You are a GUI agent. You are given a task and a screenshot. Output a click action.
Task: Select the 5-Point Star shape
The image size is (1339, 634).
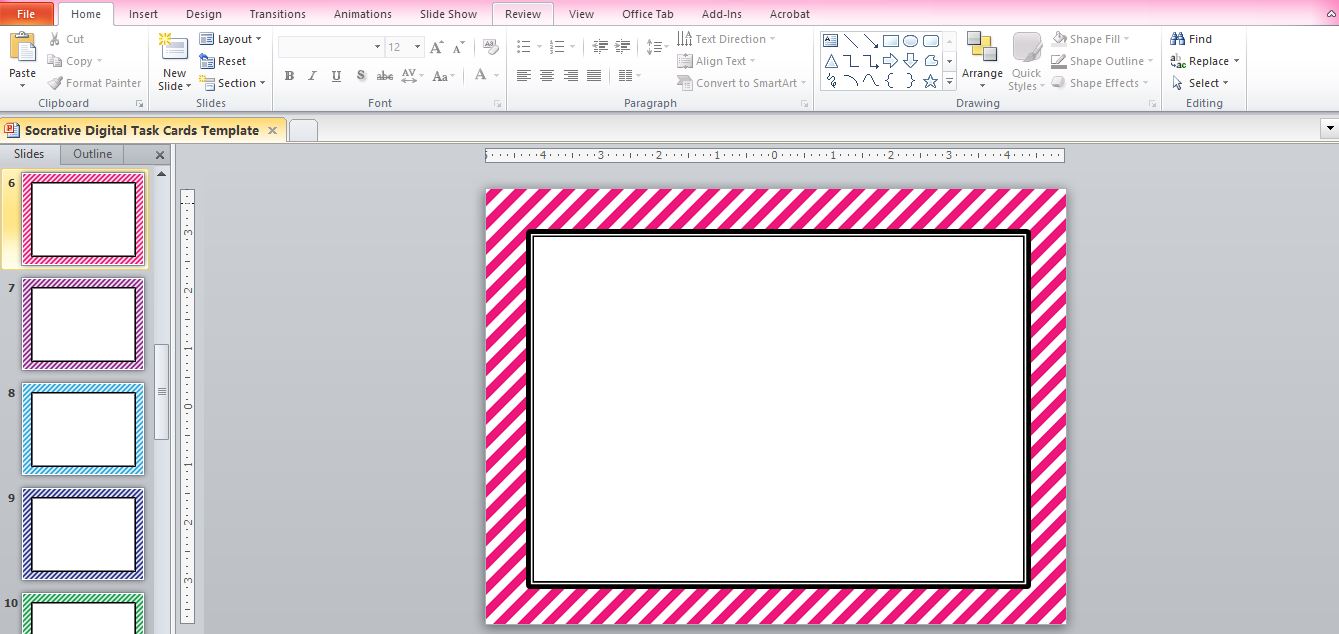tap(930, 81)
